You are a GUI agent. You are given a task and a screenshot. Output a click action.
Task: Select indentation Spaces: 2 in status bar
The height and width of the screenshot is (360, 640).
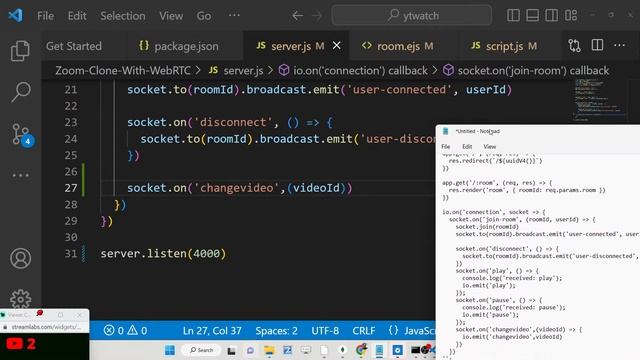click(276, 330)
